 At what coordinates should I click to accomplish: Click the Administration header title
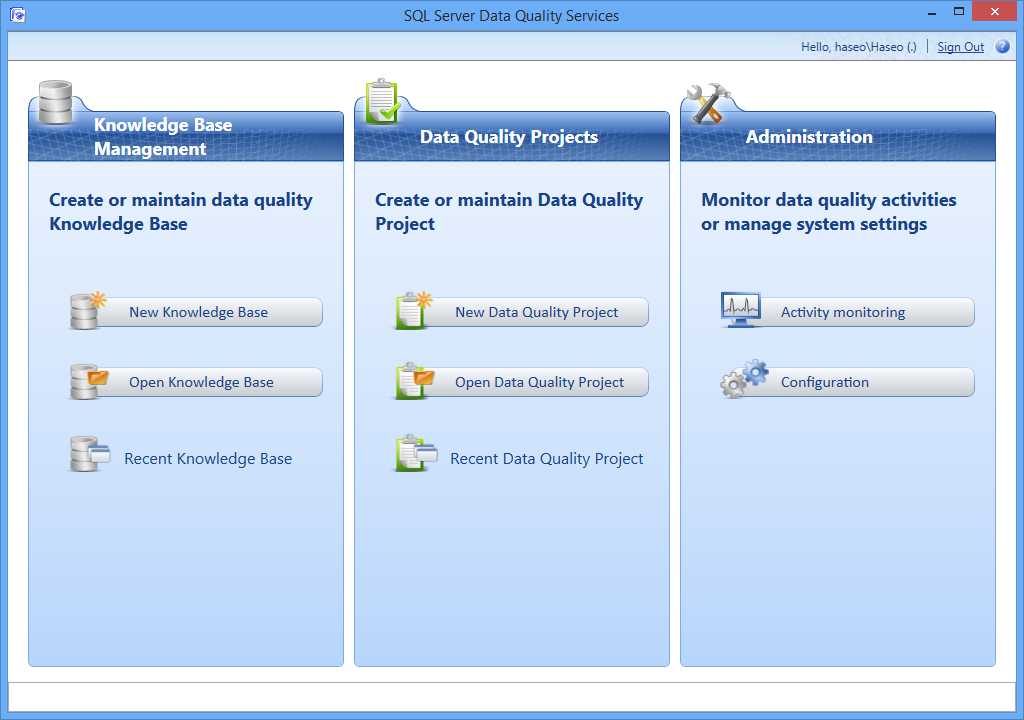pyautogui.click(x=809, y=137)
